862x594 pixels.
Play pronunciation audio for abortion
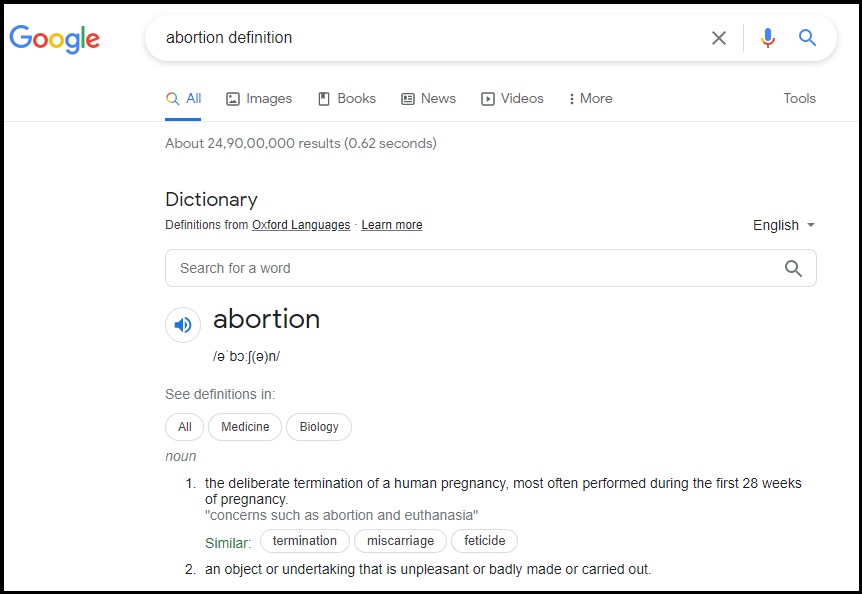(x=183, y=325)
